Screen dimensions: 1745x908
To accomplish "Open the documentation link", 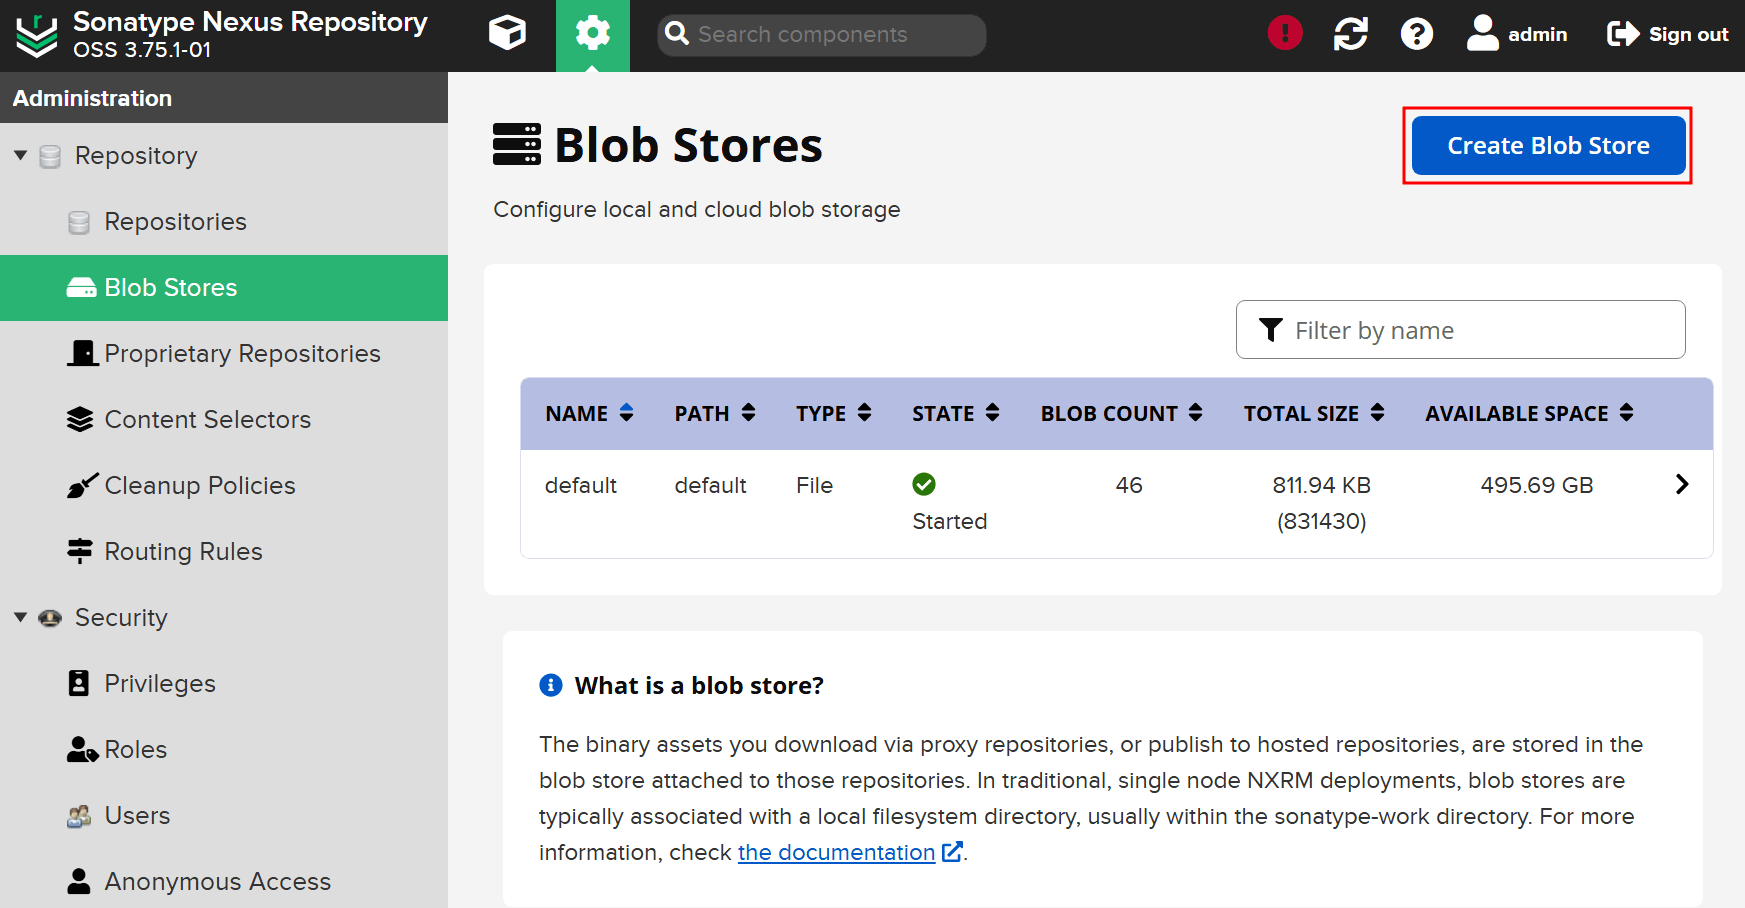I will pos(836,852).
